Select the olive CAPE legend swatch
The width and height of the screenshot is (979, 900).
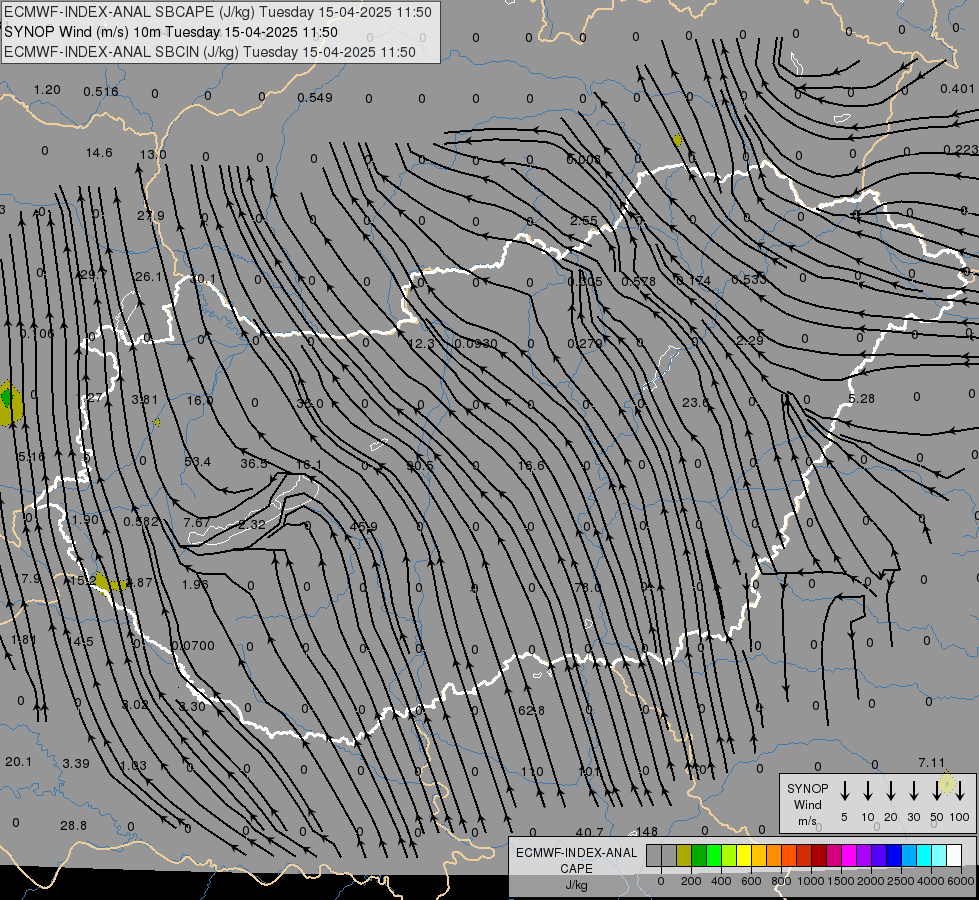click(684, 856)
